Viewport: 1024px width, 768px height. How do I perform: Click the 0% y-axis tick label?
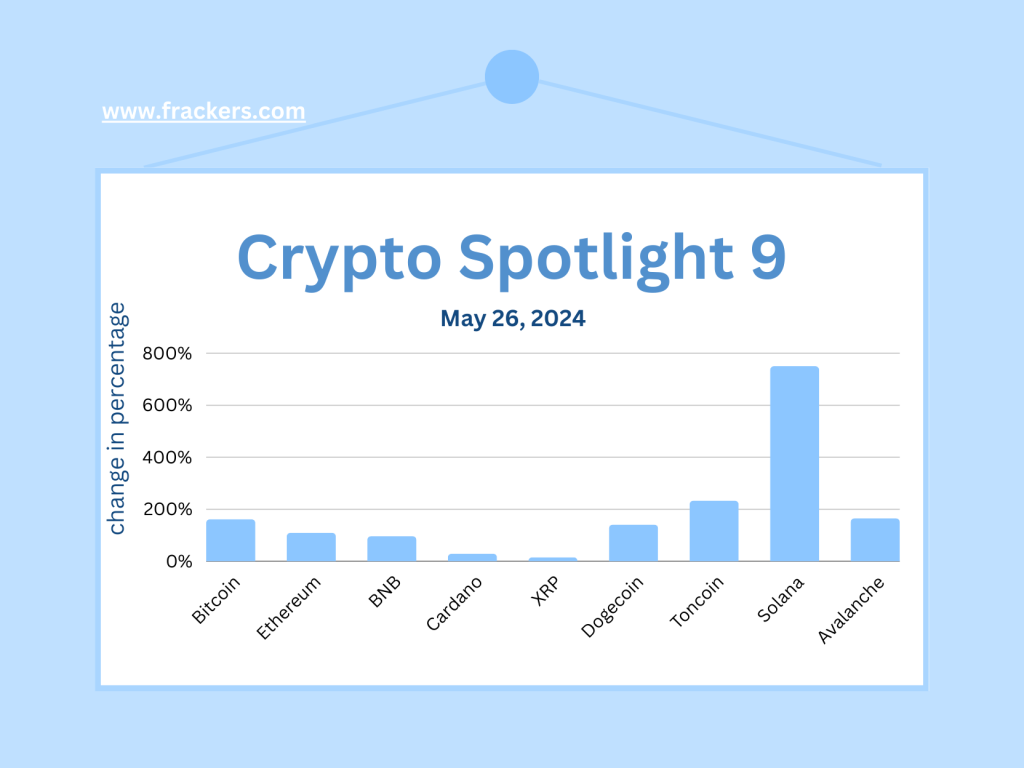coord(177,562)
